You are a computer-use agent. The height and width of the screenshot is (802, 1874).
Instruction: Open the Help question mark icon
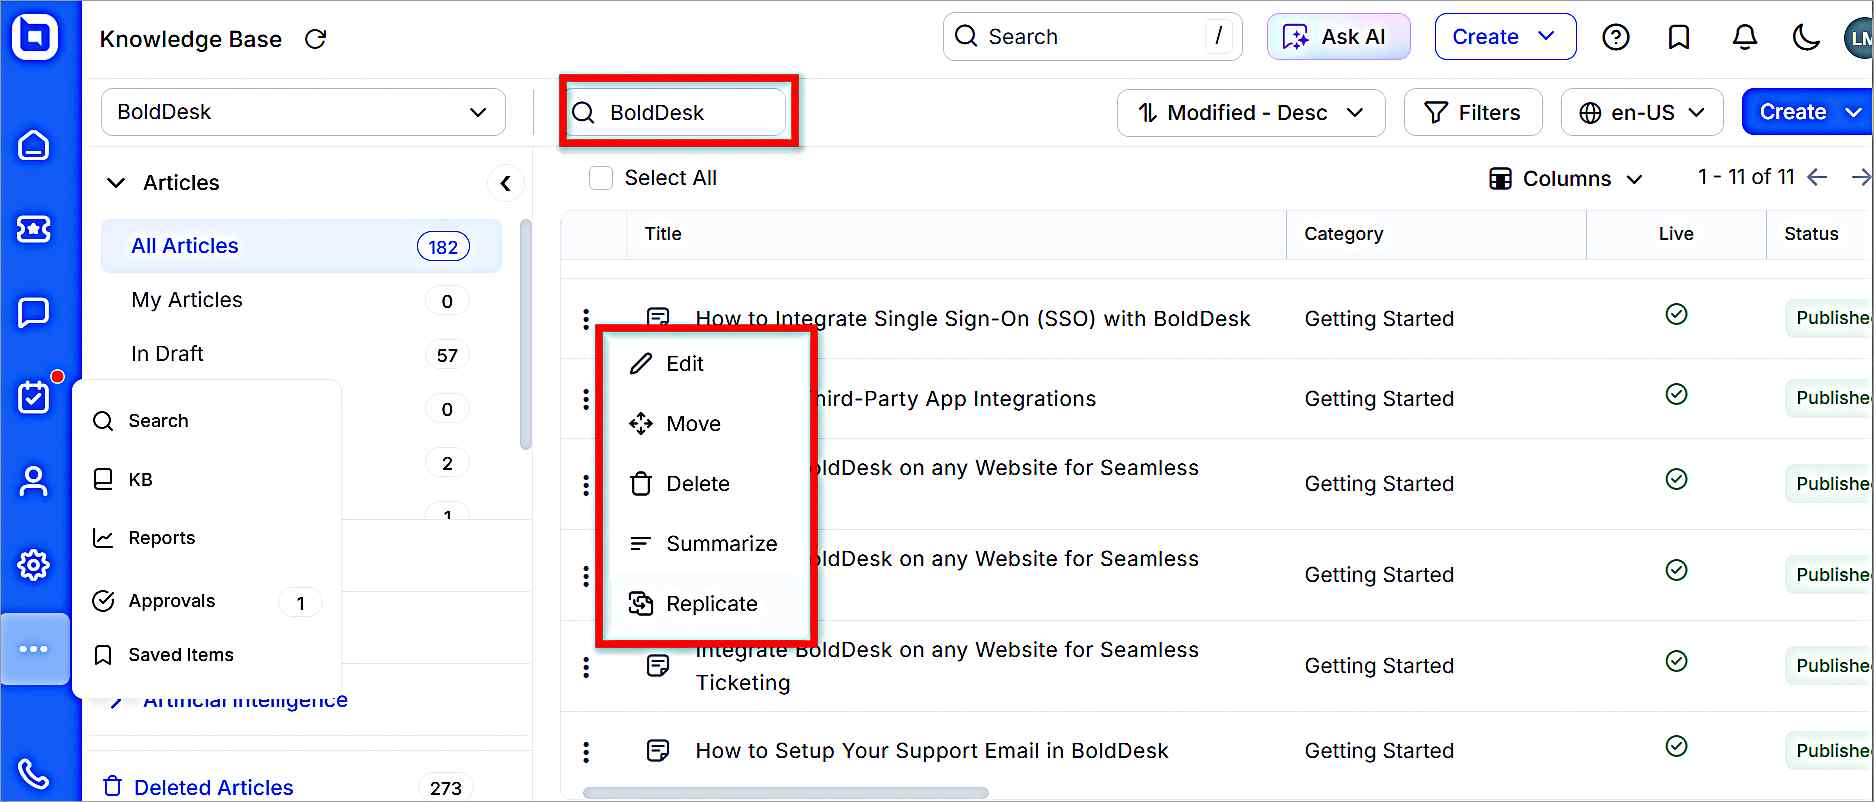tap(1616, 37)
